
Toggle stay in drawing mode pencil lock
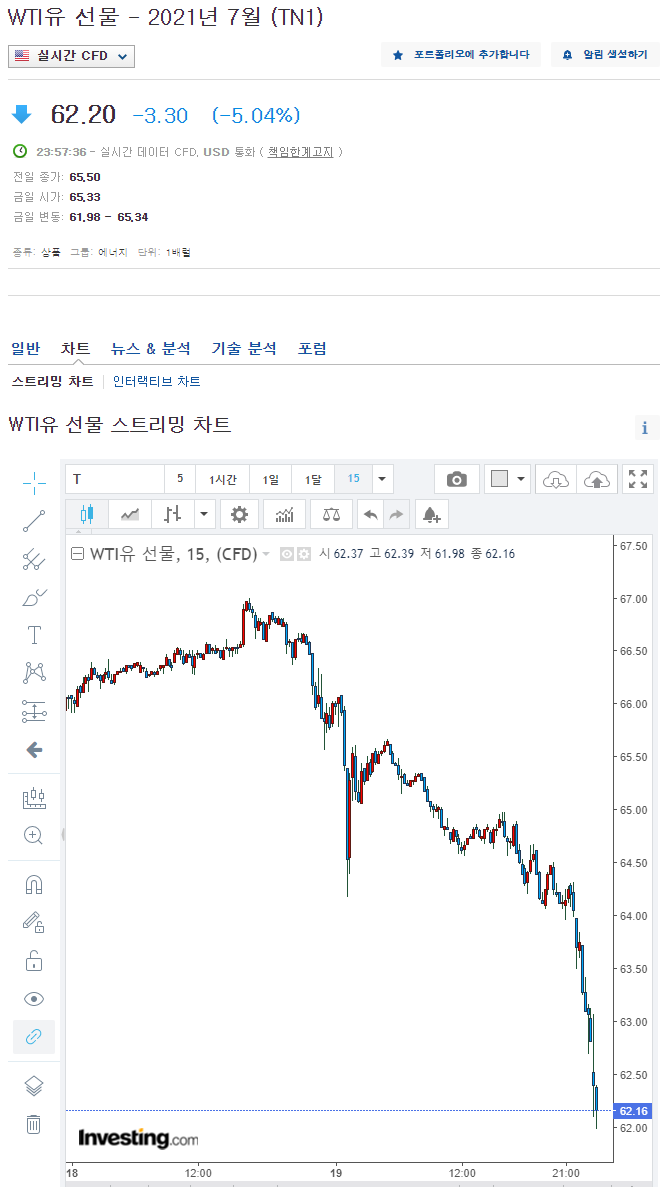point(33,923)
